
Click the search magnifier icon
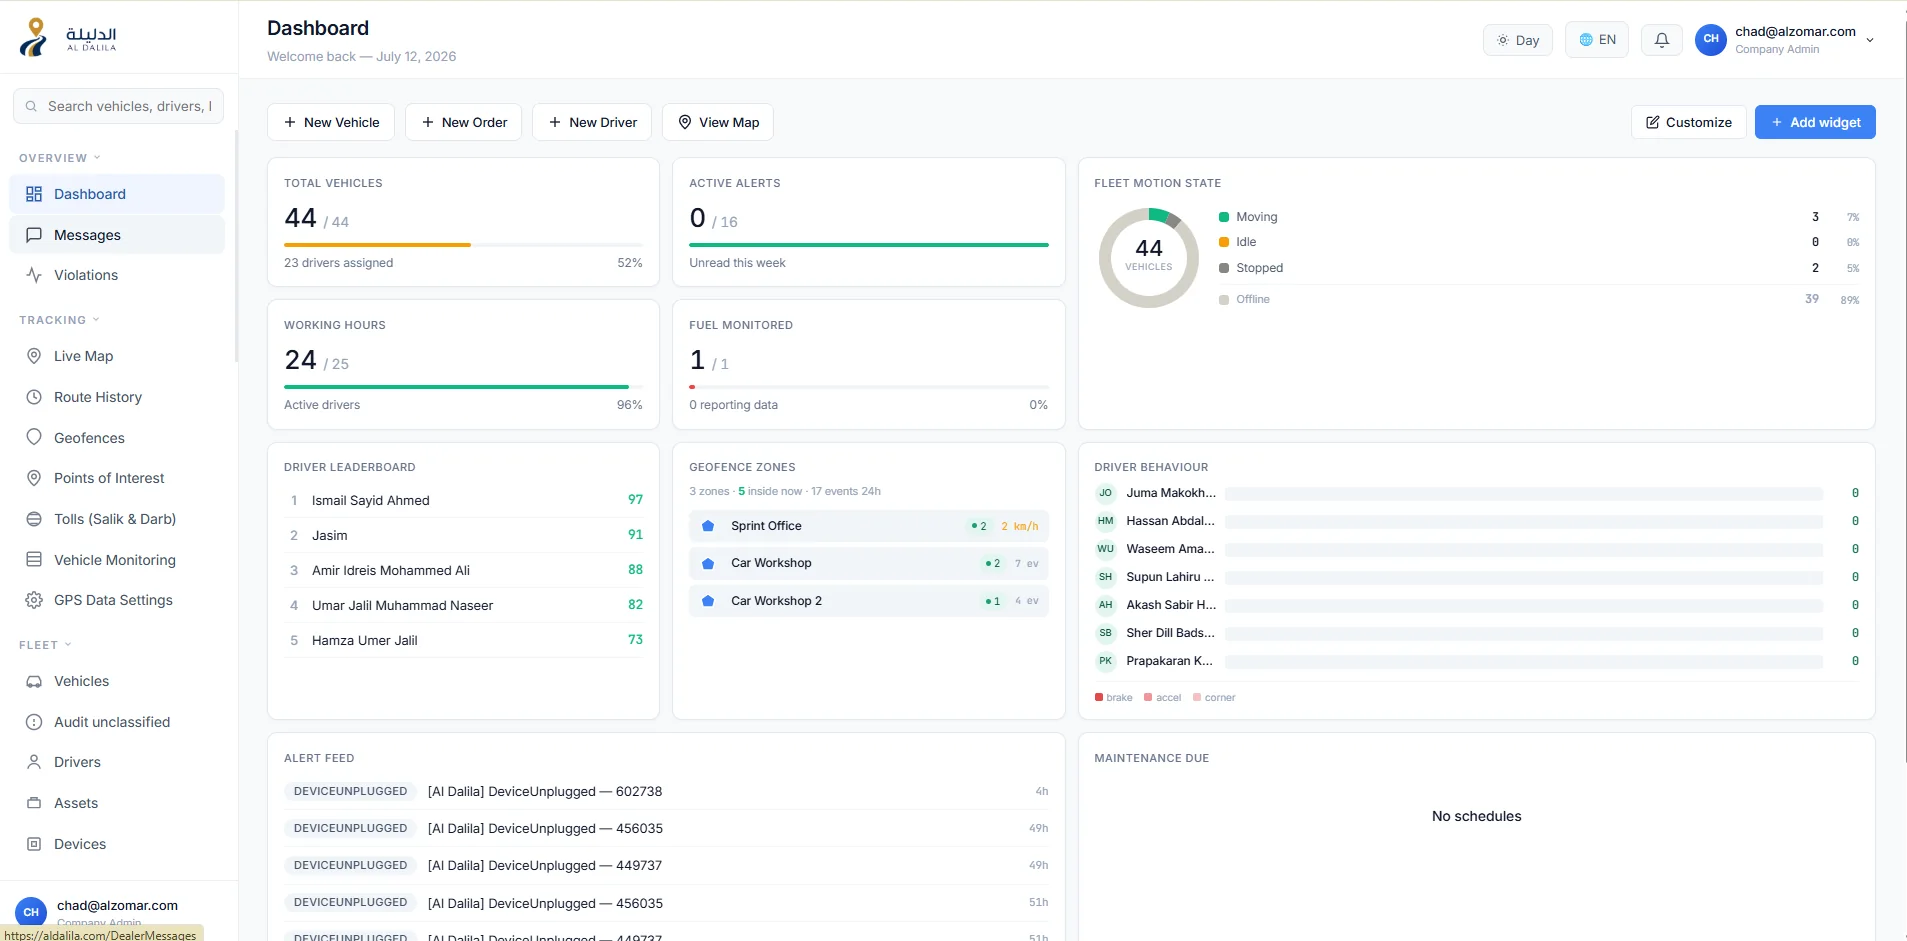31,106
